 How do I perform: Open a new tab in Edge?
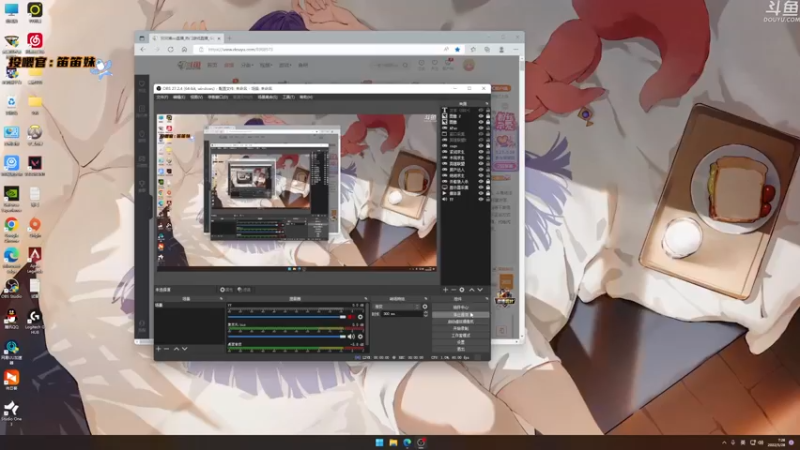[230, 38]
